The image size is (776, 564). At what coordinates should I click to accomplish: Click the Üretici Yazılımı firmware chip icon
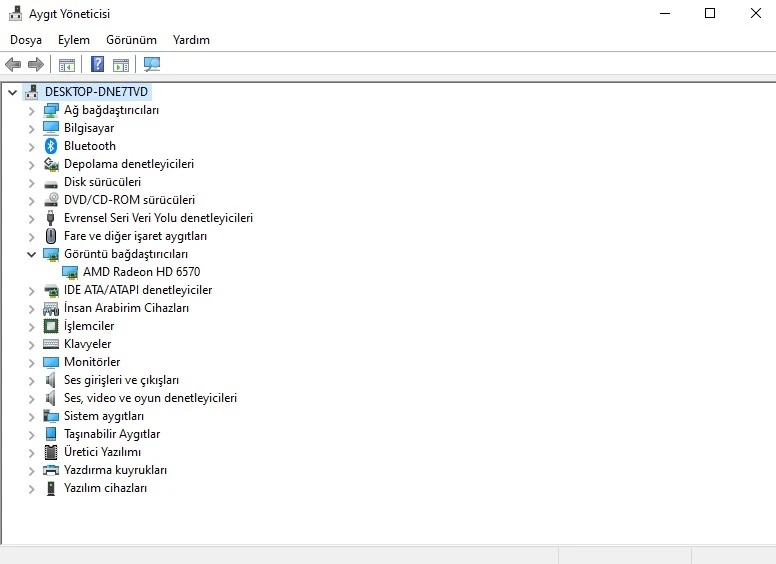tap(50, 452)
